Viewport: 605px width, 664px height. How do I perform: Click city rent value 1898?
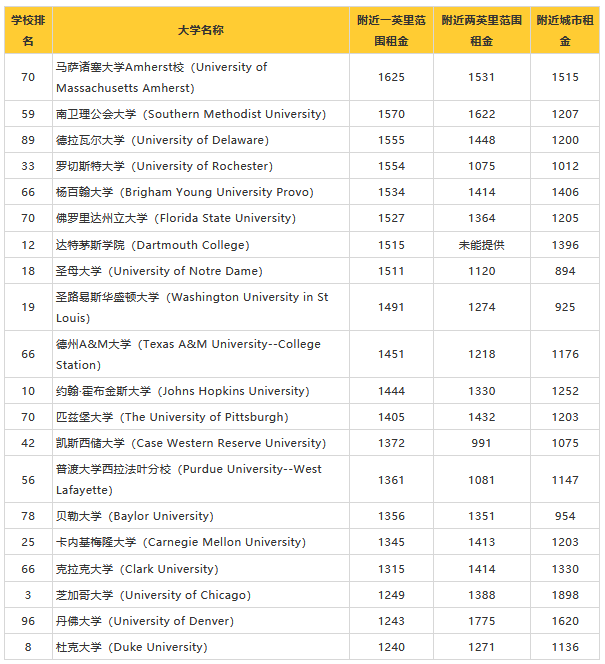click(565, 595)
